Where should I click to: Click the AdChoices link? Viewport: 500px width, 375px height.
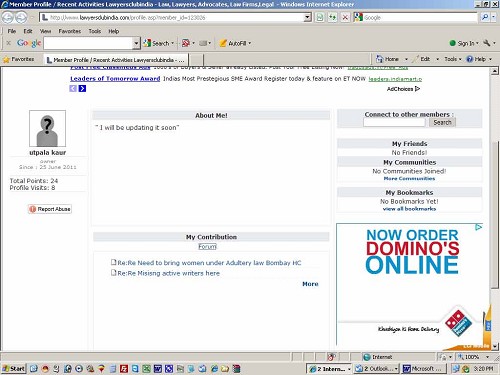click(403, 89)
